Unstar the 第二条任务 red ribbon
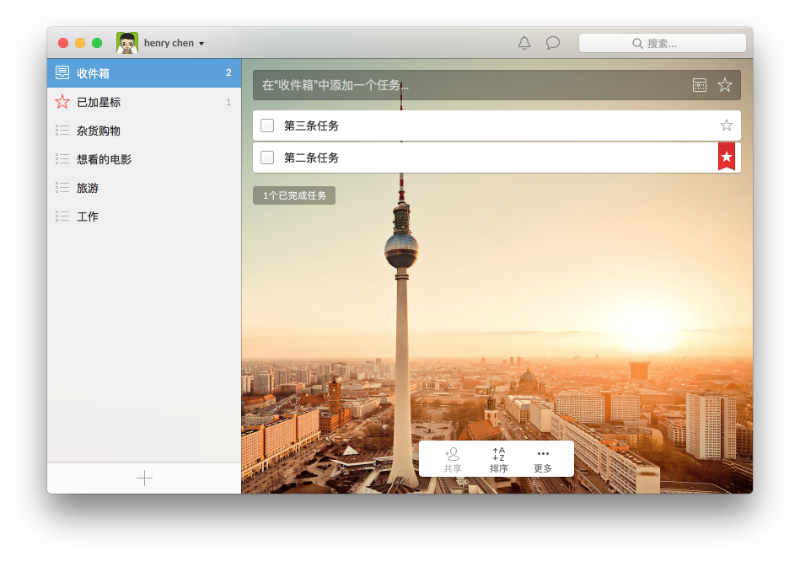This screenshot has height=561, width=800. point(726,156)
